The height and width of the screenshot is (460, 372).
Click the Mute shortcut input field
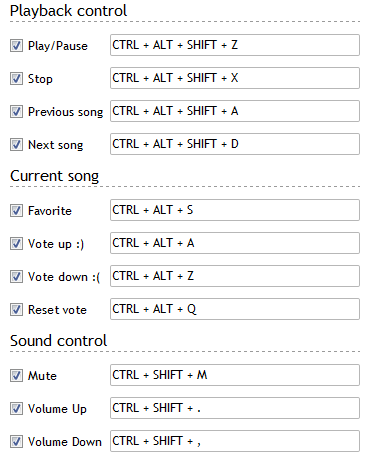pyautogui.click(x=235, y=375)
